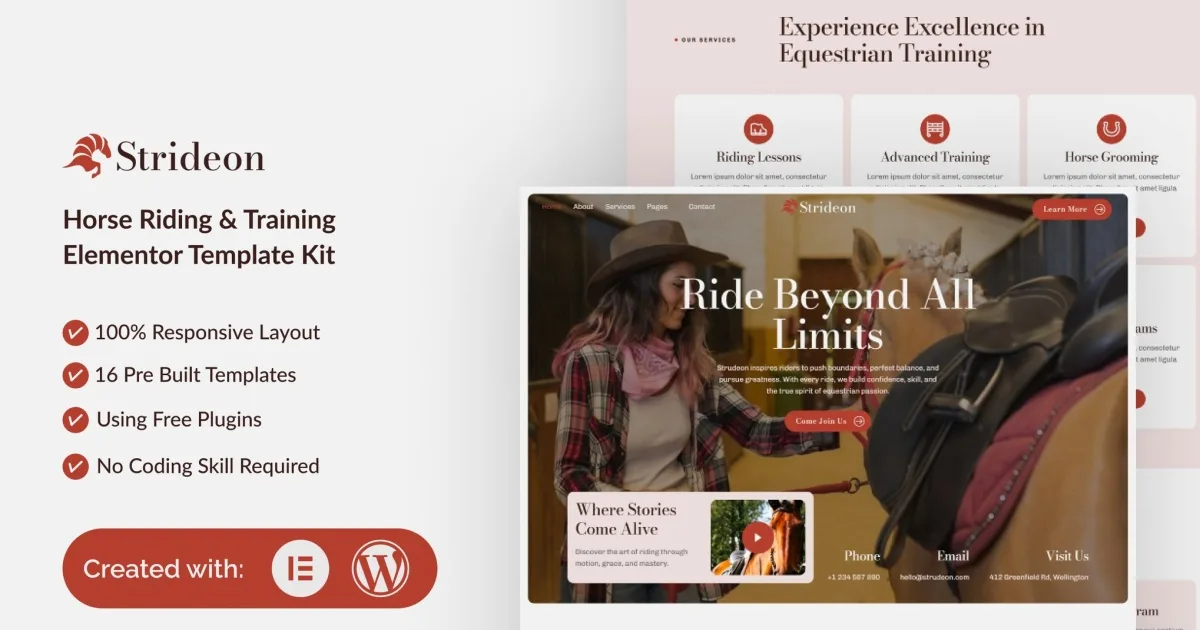Click the Created with badge label
1200x630 pixels.
pyautogui.click(x=163, y=569)
